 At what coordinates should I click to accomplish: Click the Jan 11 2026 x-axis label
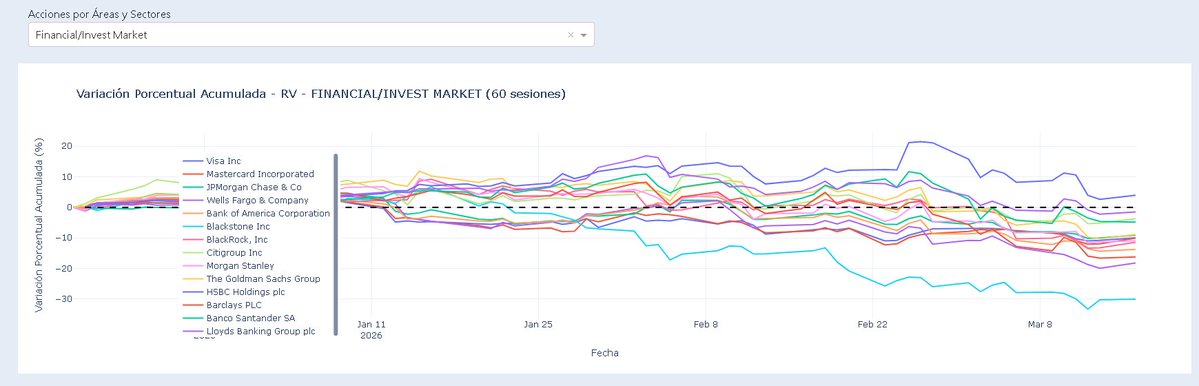click(371, 329)
